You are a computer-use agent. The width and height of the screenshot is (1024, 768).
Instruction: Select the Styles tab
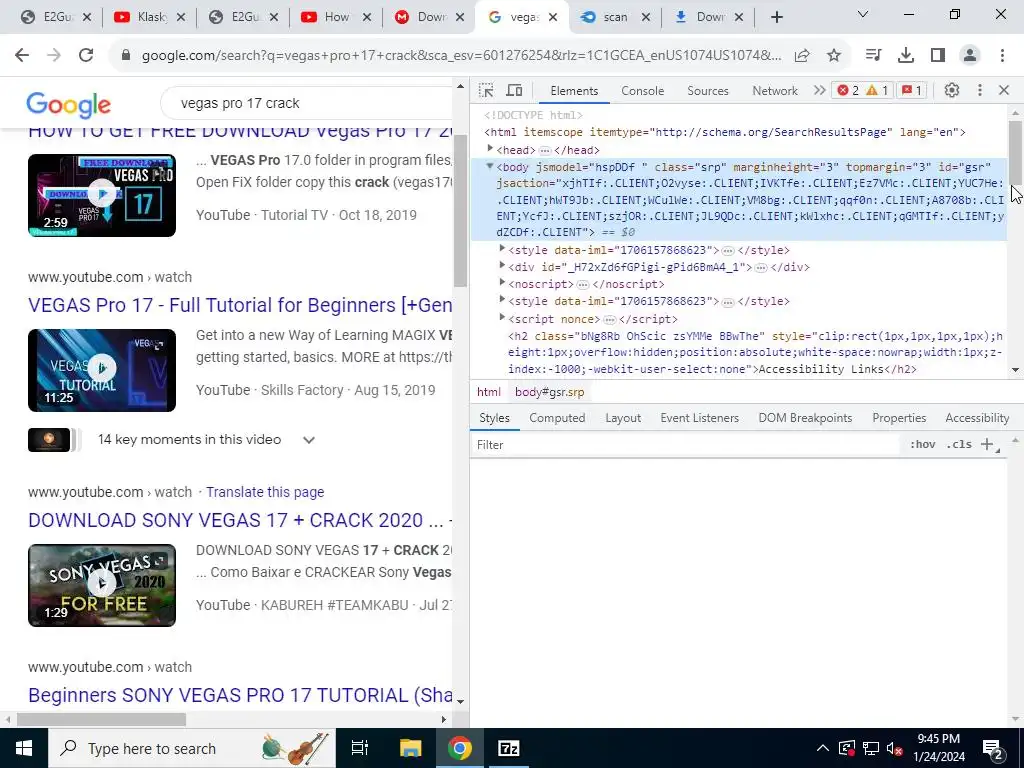tap(494, 418)
